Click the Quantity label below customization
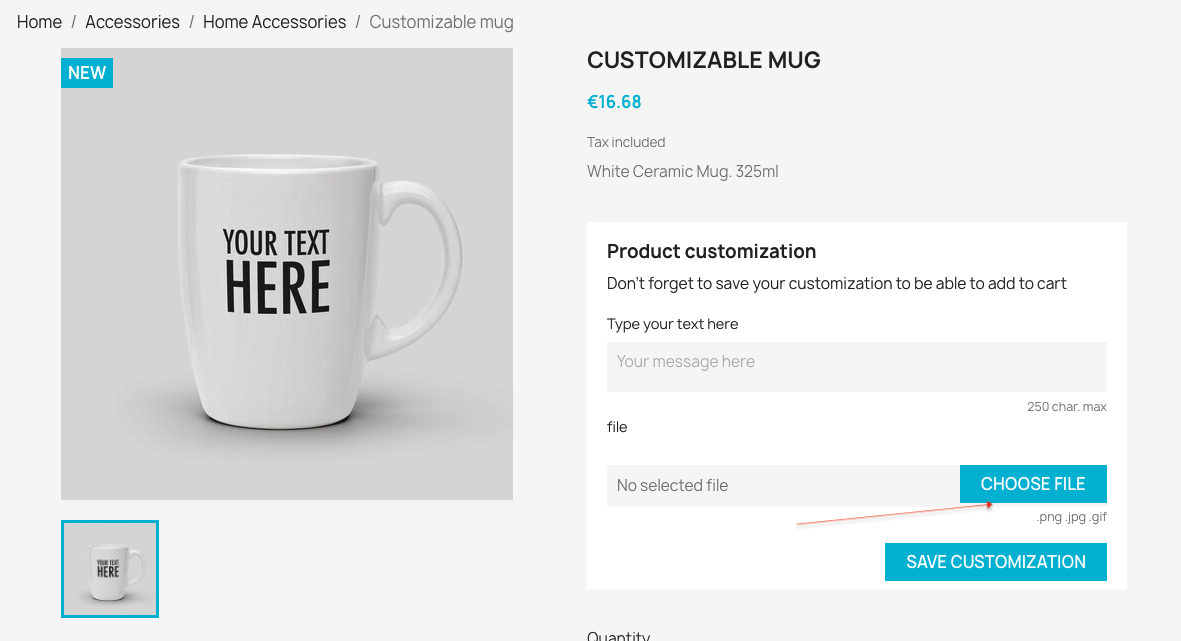Image resolution: width=1181 pixels, height=641 pixels. [618, 636]
